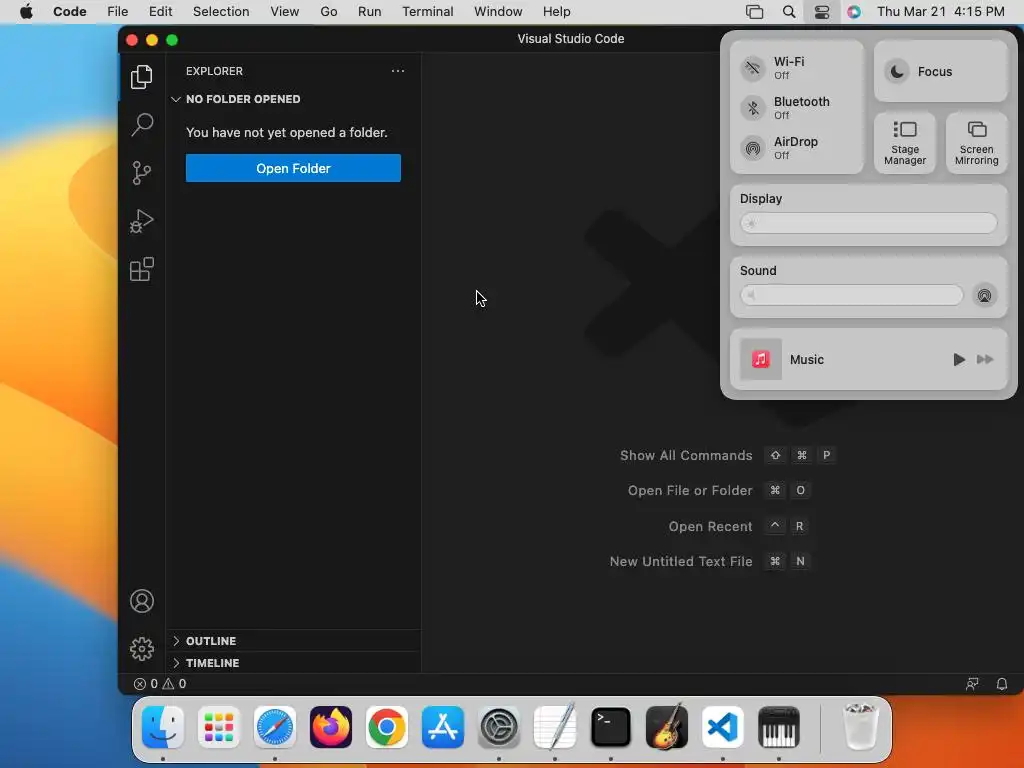Launch Safari from the Dock
1024x768 pixels.
tap(275, 727)
